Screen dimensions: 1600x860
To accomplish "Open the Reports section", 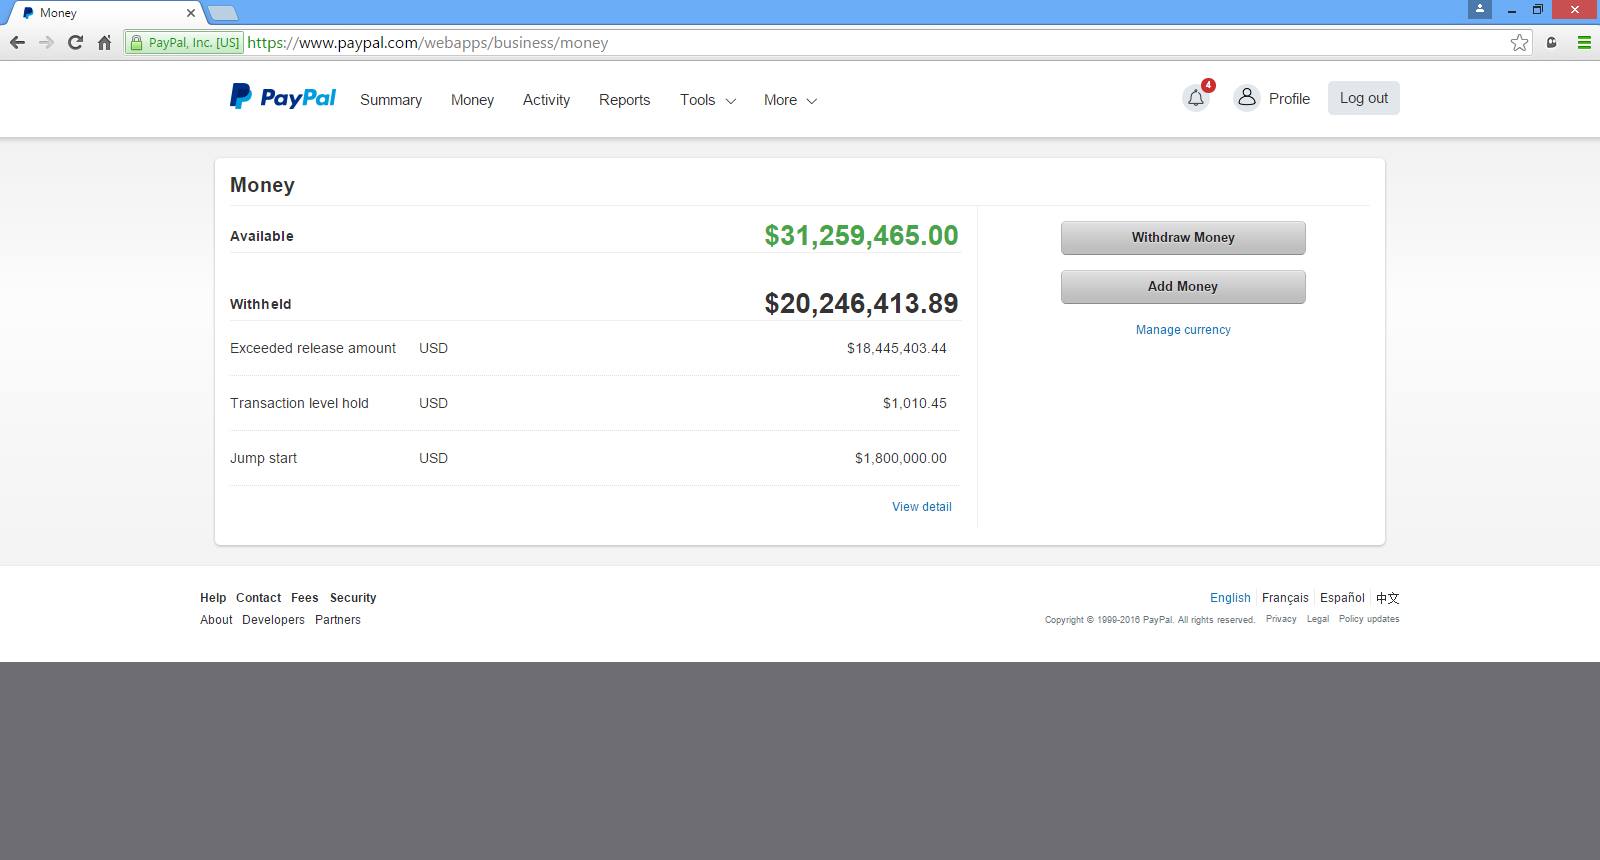I will (624, 100).
